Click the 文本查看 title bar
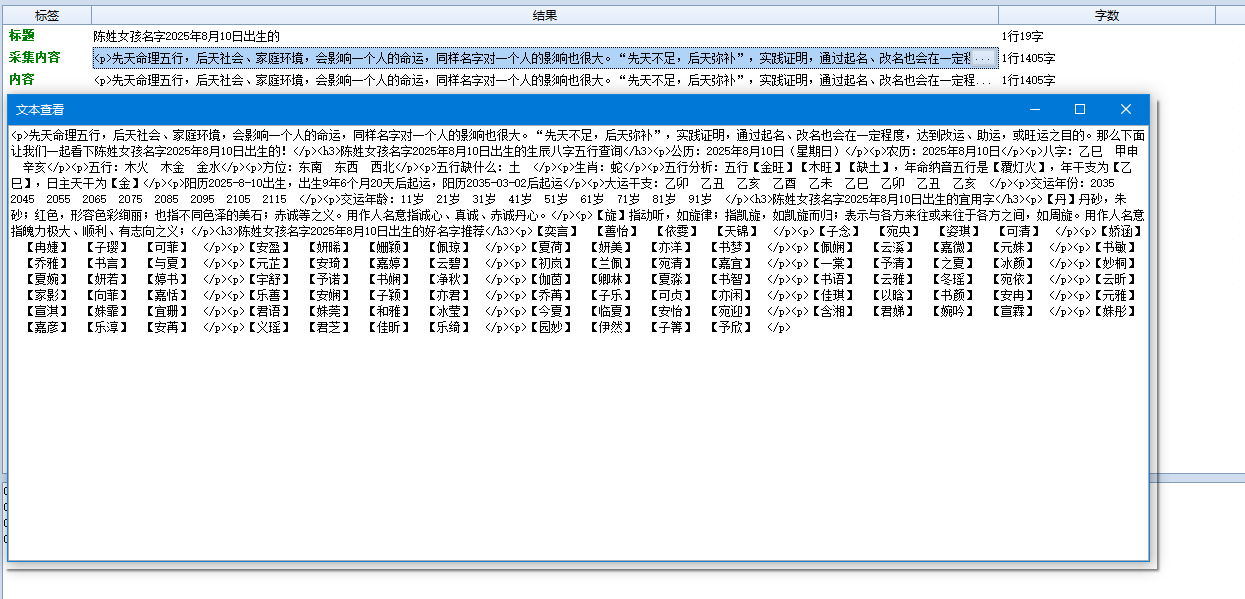Image resolution: width=1245 pixels, height=599 pixels. 500,109
